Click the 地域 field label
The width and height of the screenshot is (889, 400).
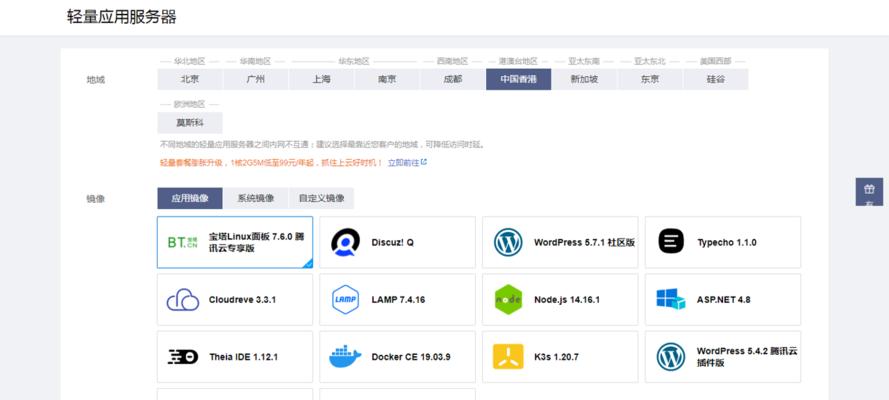pyautogui.click(x=95, y=80)
